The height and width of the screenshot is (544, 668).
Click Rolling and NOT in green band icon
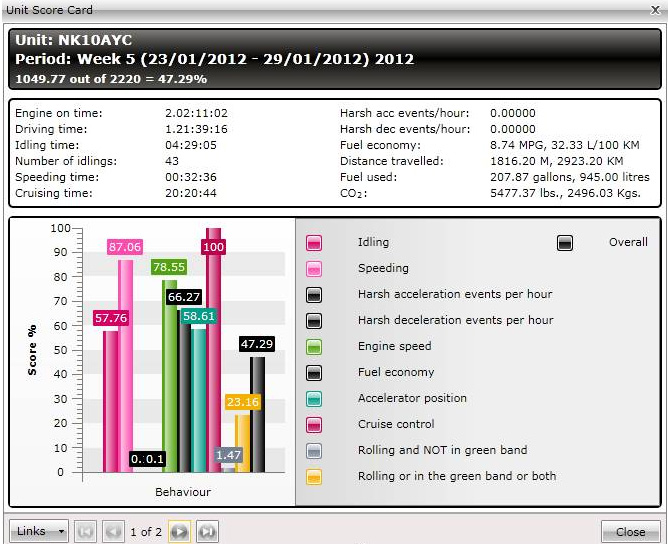pyautogui.click(x=314, y=451)
